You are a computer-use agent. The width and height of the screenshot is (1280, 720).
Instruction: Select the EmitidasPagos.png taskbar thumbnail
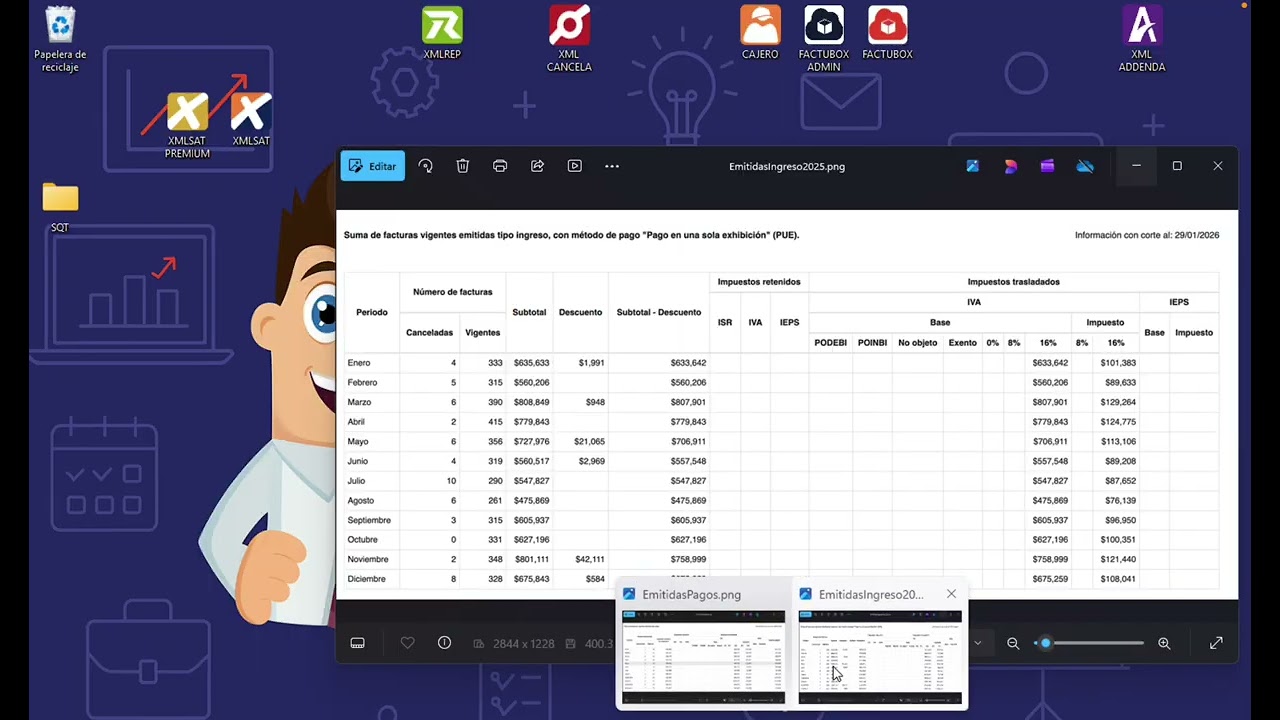pos(703,645)
